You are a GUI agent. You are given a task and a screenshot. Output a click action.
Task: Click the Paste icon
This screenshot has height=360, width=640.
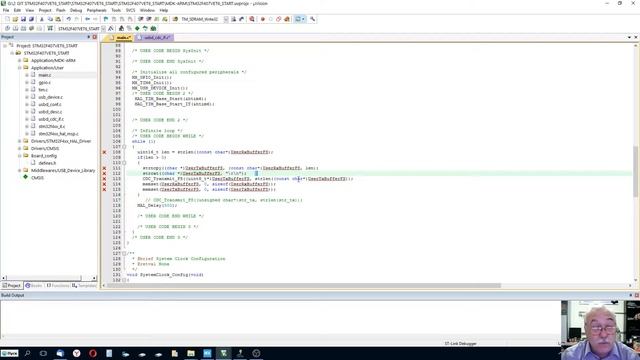[58, 19]
